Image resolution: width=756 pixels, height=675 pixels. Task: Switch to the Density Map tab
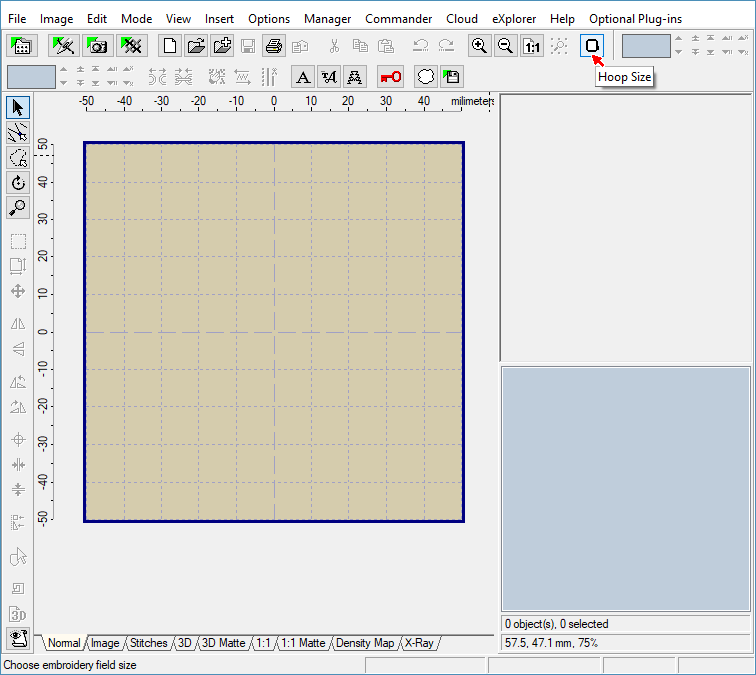point(364,643)
